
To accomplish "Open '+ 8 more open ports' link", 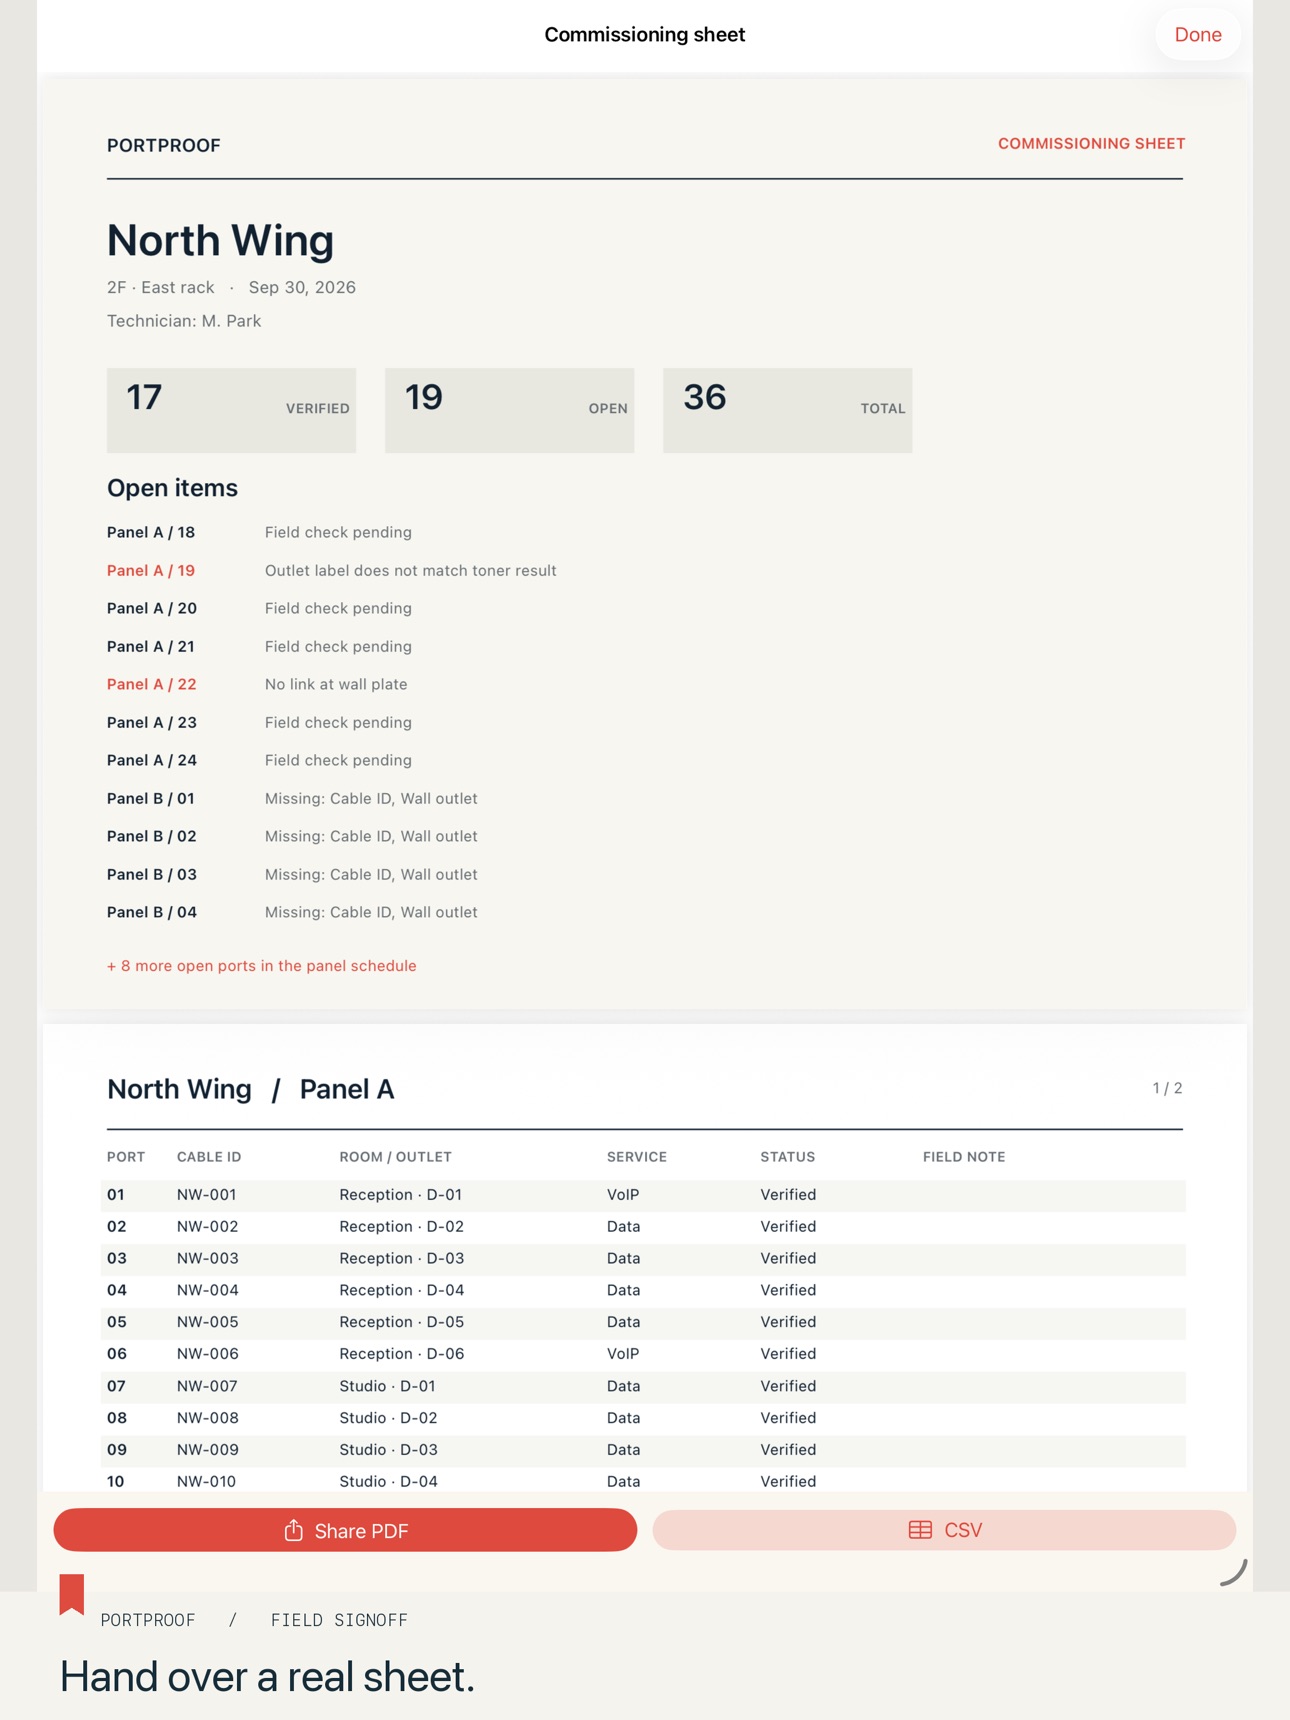I will 262,966.
